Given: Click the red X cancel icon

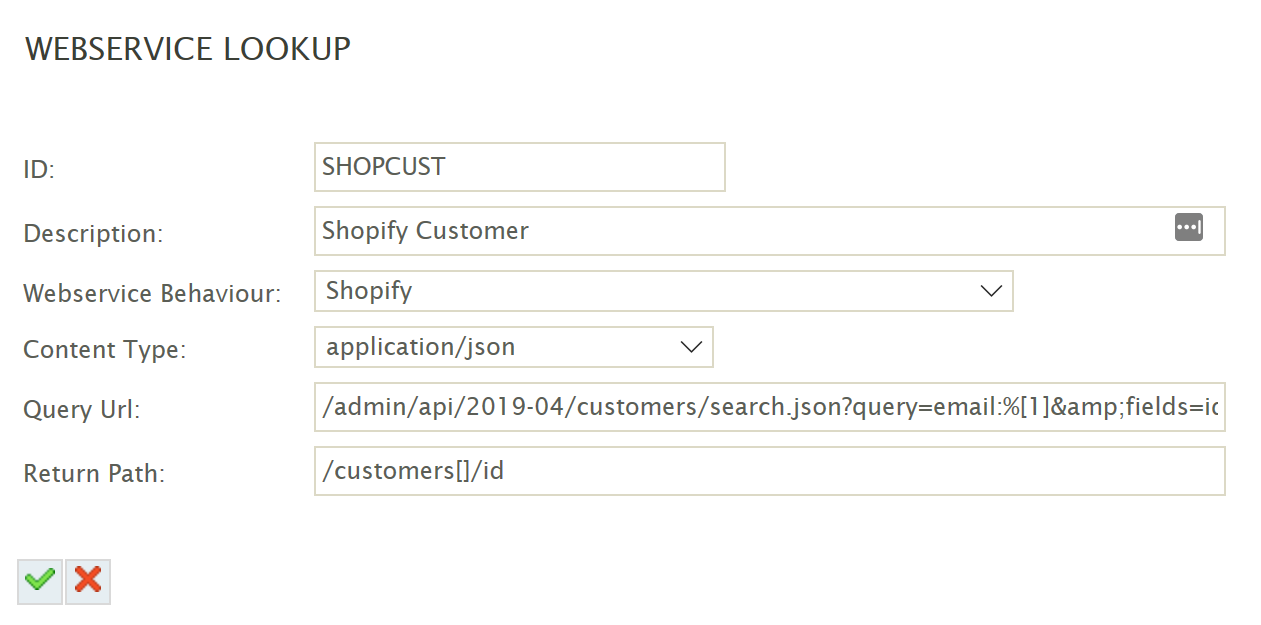Looking at the screenshot, I should click(x=88, y=581).
